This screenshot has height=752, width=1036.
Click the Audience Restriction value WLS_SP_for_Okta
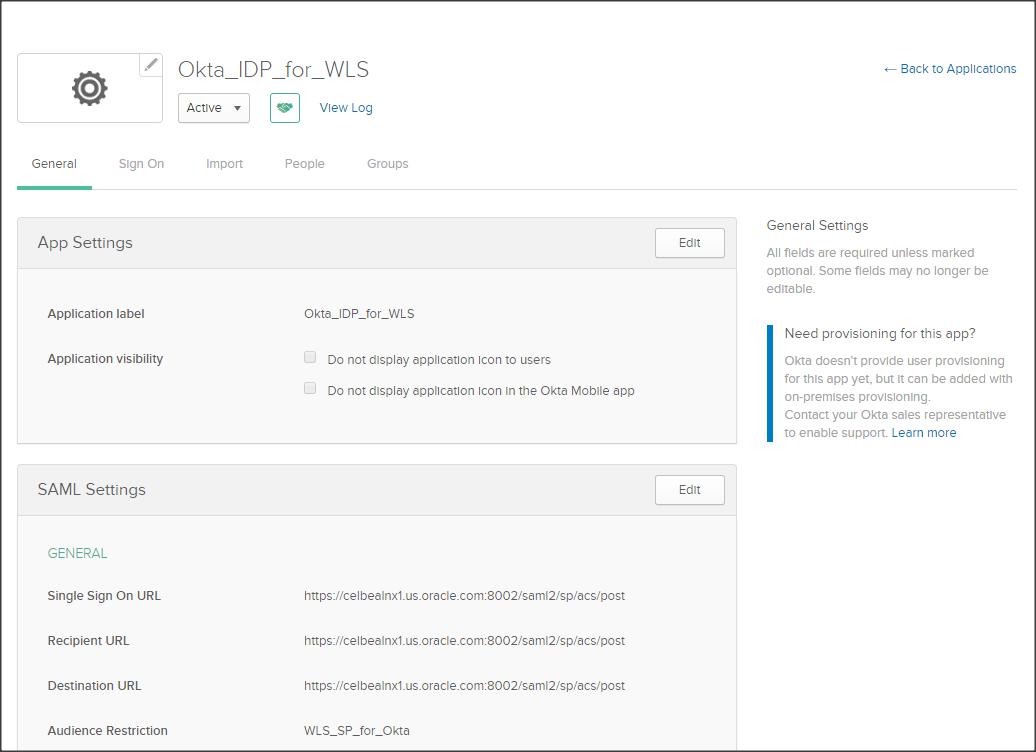click(356, 731)
